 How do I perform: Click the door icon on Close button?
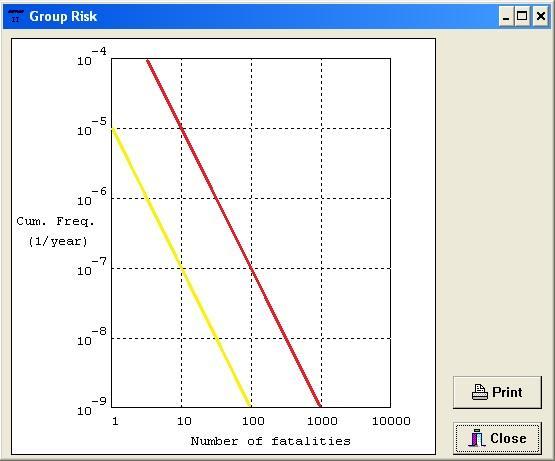coord(476,438)
